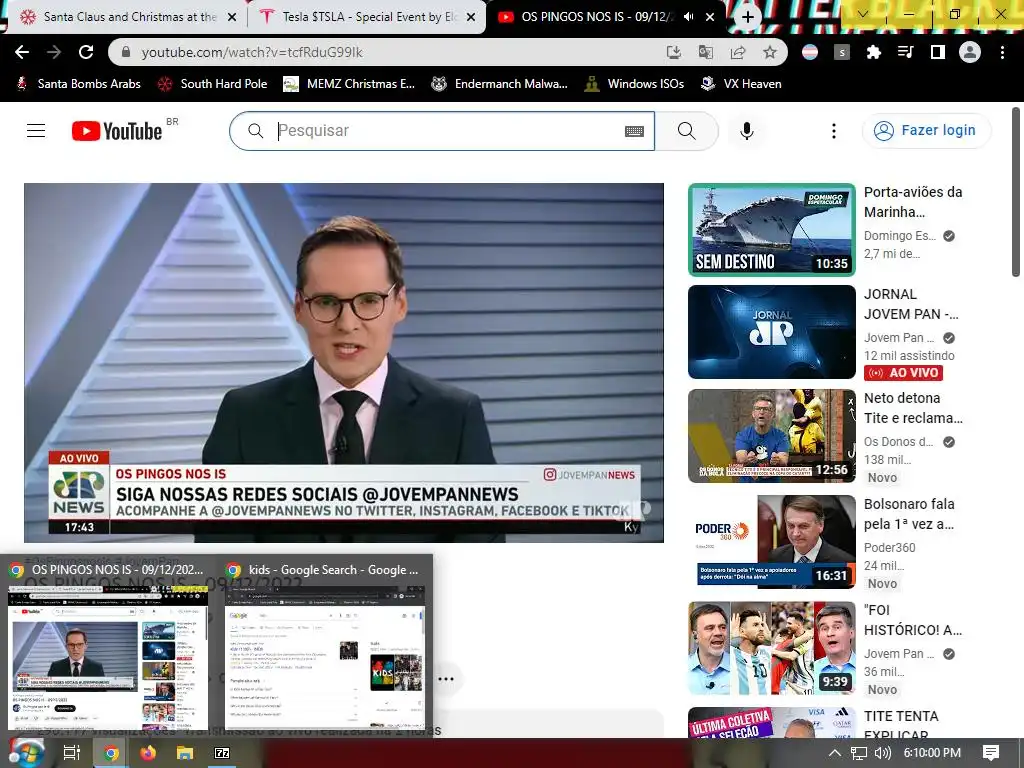The image size is (1024, 768).
Task: Show hidden system tray icons
Action: point(835,753)
